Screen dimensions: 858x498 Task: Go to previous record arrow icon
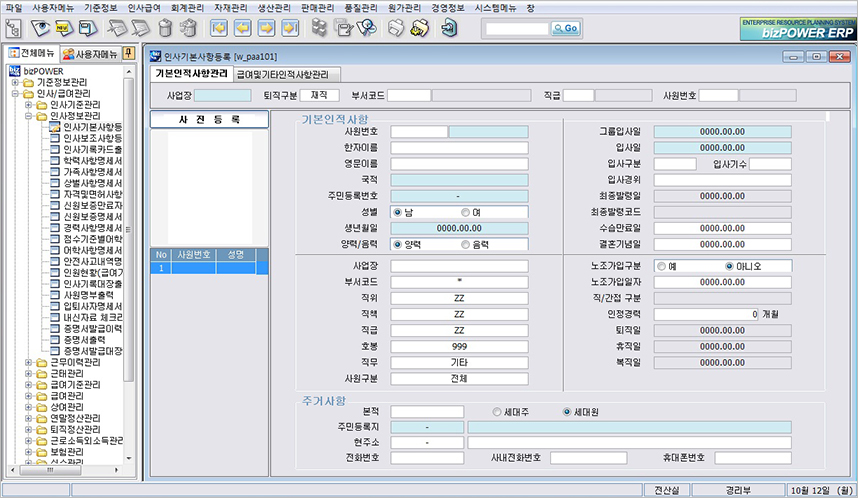click(x=242, y=28)
